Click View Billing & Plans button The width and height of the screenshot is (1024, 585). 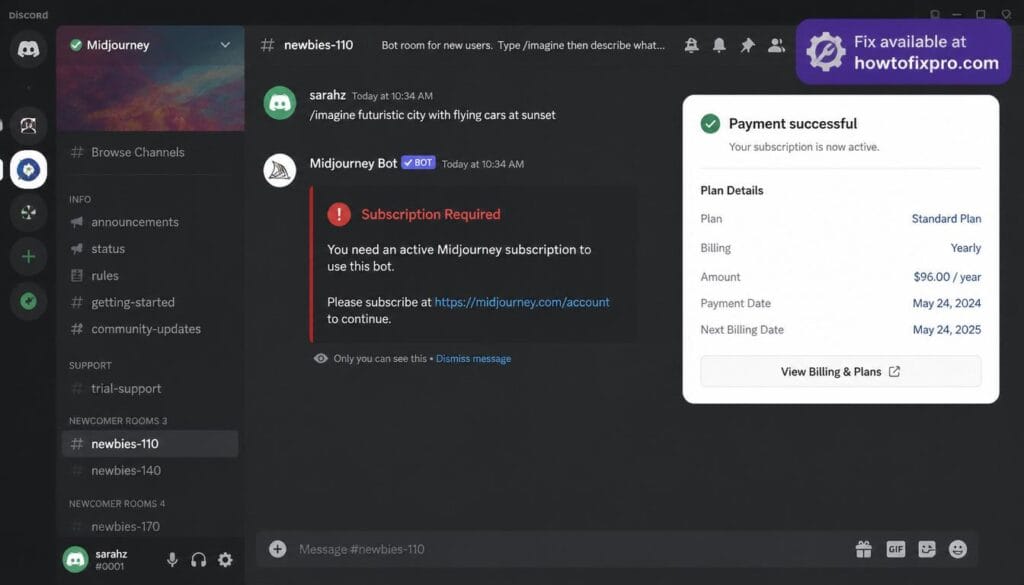pyautogui.click(x=840, y=372)
